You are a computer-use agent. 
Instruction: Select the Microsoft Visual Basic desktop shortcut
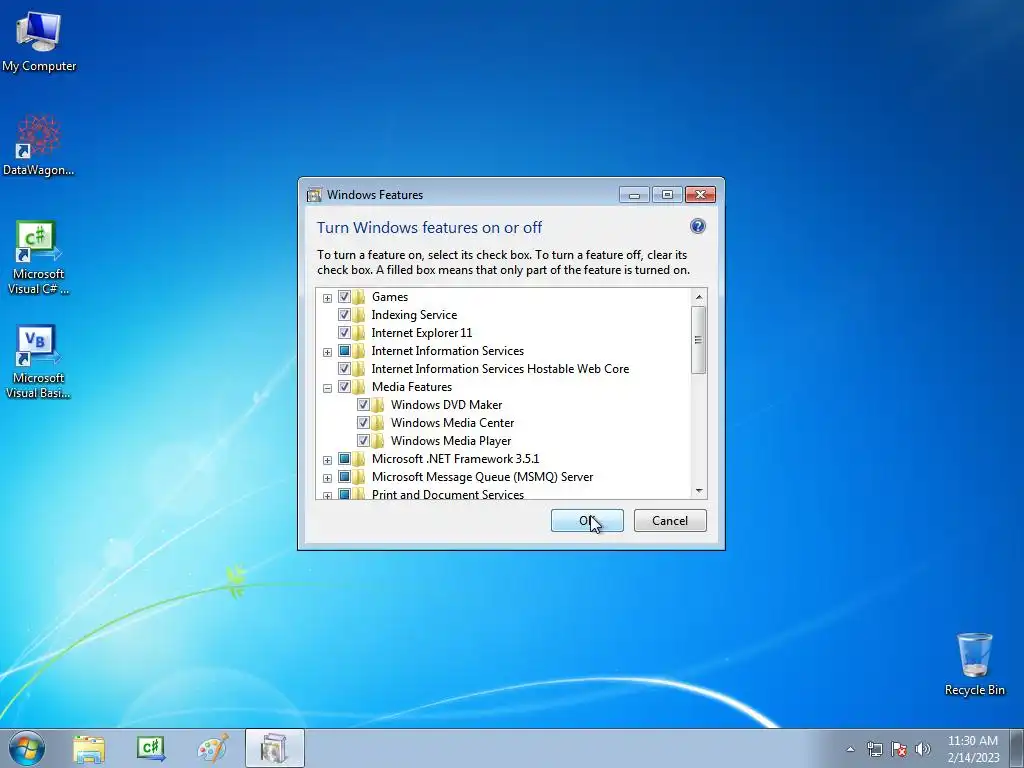(39, 361)
